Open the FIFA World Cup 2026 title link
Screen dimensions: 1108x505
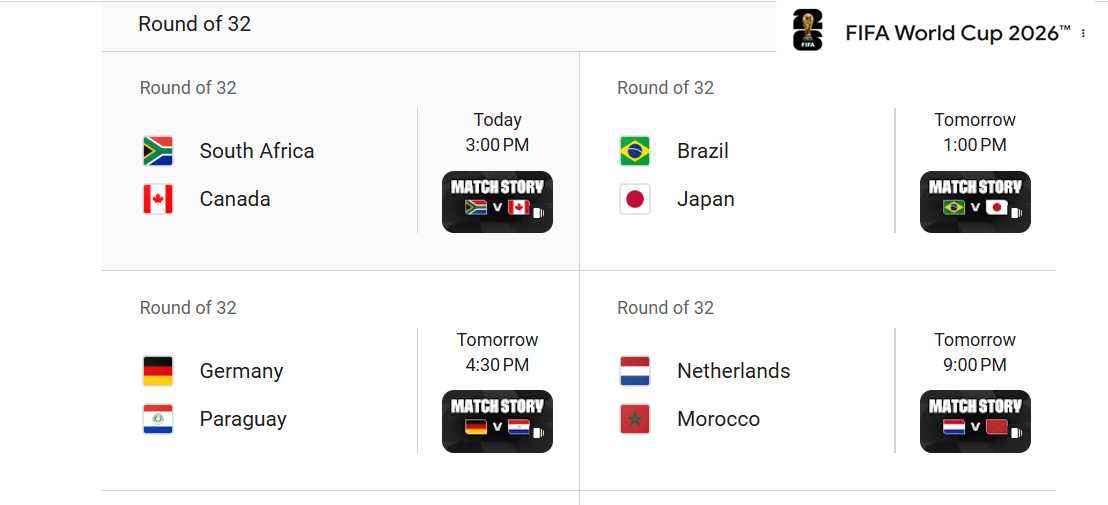point(957,33)
